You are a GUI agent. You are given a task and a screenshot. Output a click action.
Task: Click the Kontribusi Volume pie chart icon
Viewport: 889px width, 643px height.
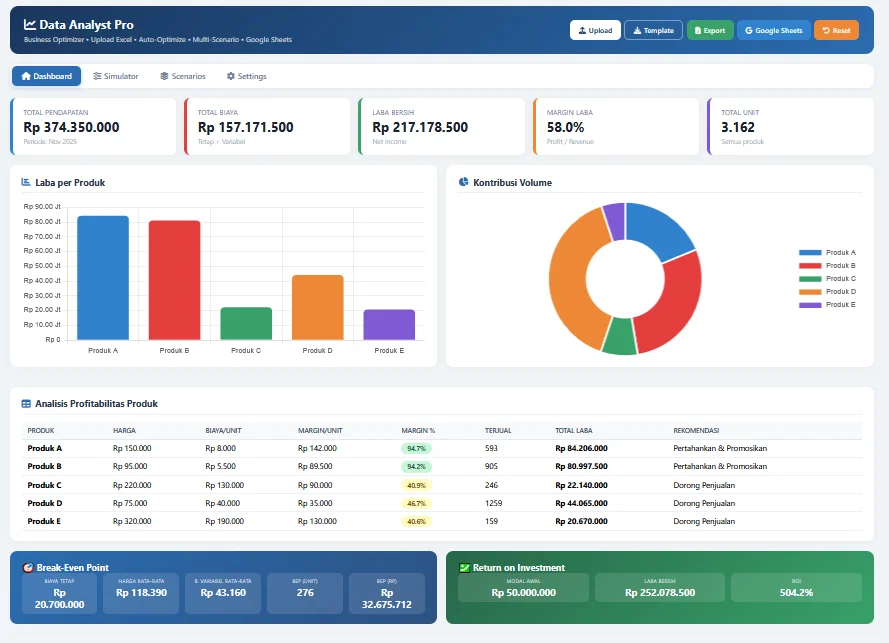[464, 182]
